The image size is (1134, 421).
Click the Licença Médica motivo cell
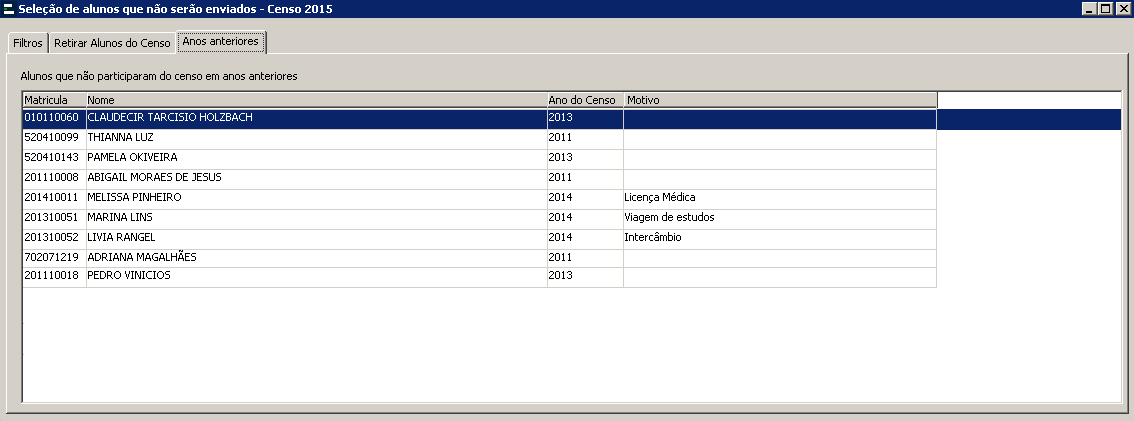point(661,197)
